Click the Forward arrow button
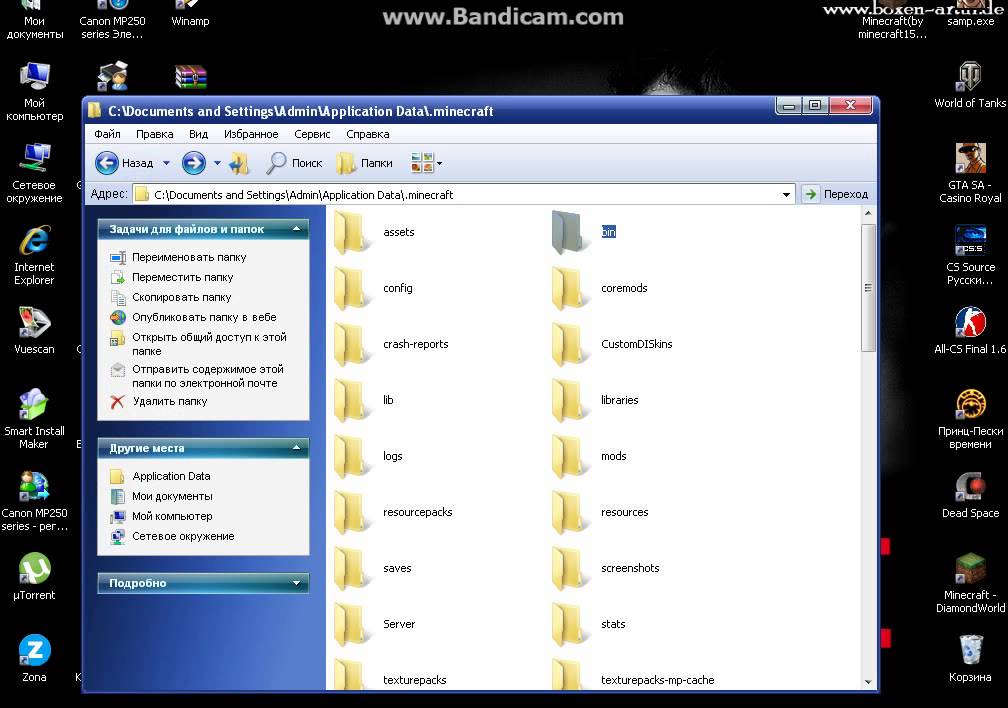The height and width of the screenshot is (708, 1008). (x=194, y=163)
